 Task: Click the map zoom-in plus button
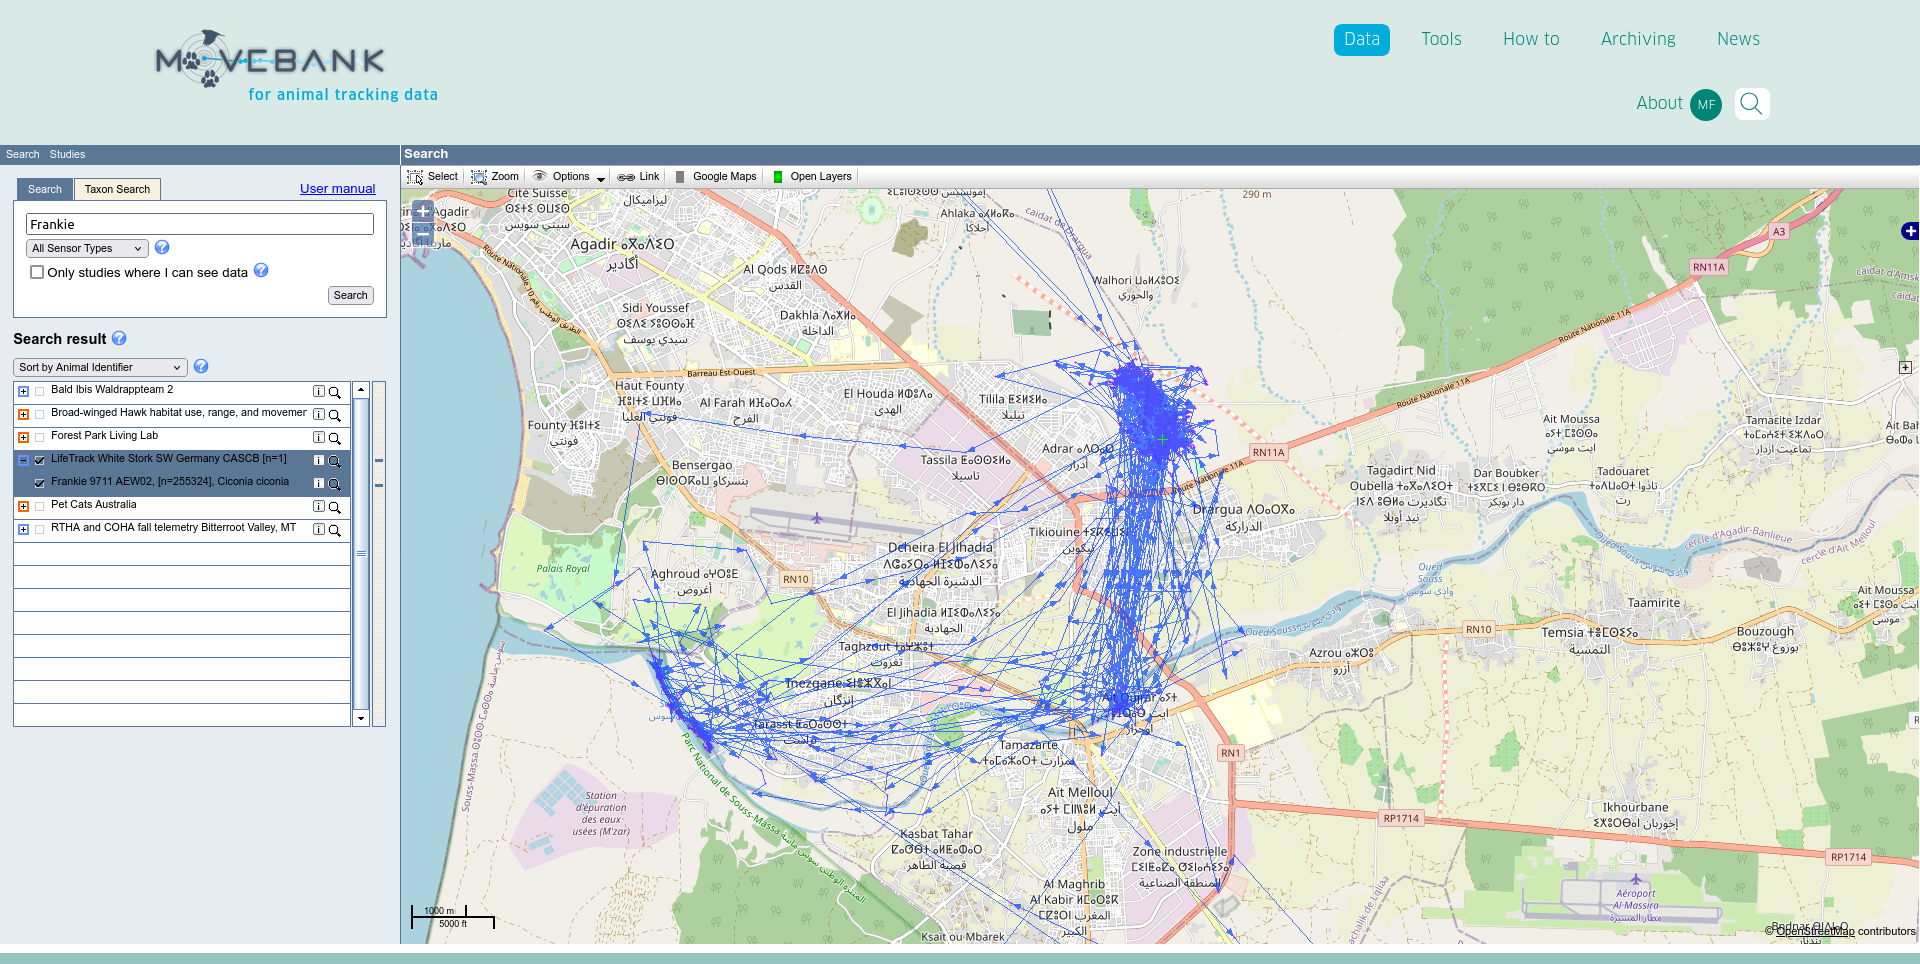[423, 211]
